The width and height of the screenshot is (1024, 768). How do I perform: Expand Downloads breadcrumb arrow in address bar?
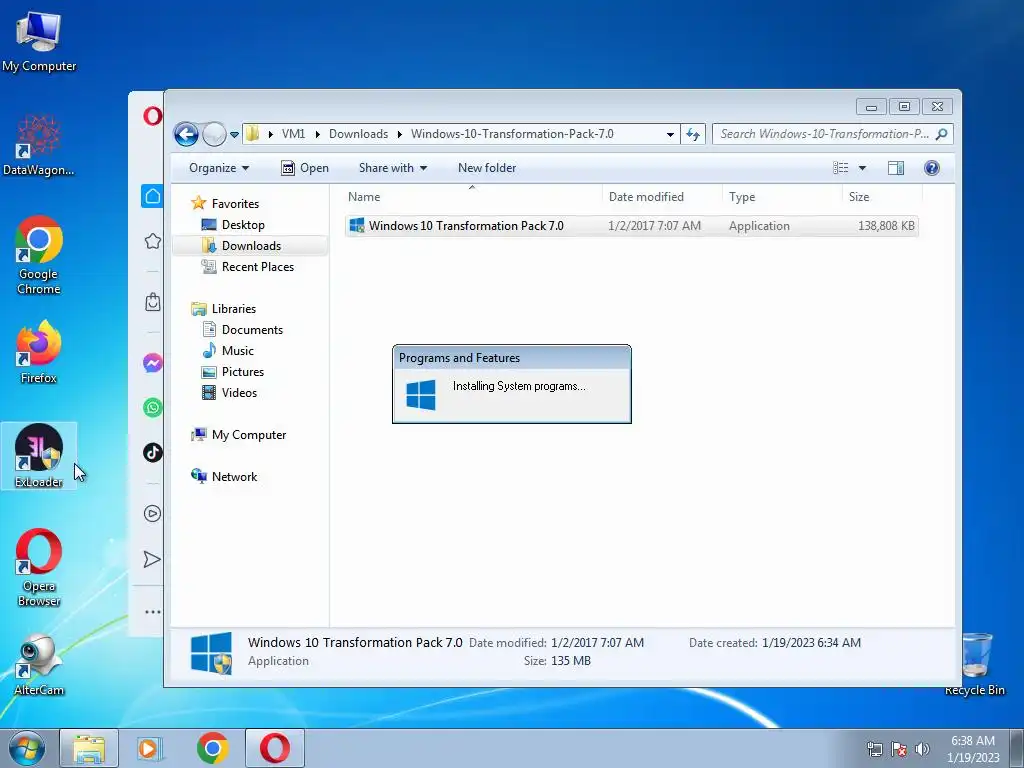coord(399,134)
